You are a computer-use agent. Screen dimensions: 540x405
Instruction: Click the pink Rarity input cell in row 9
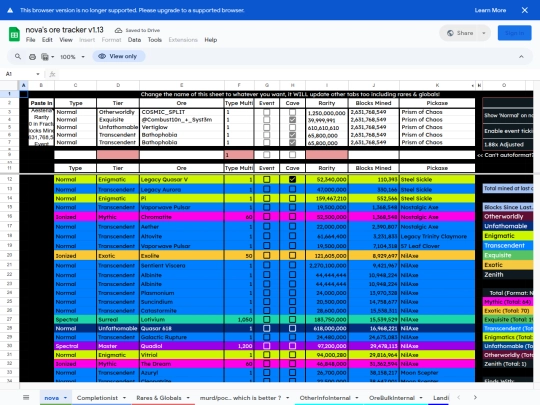327,155
